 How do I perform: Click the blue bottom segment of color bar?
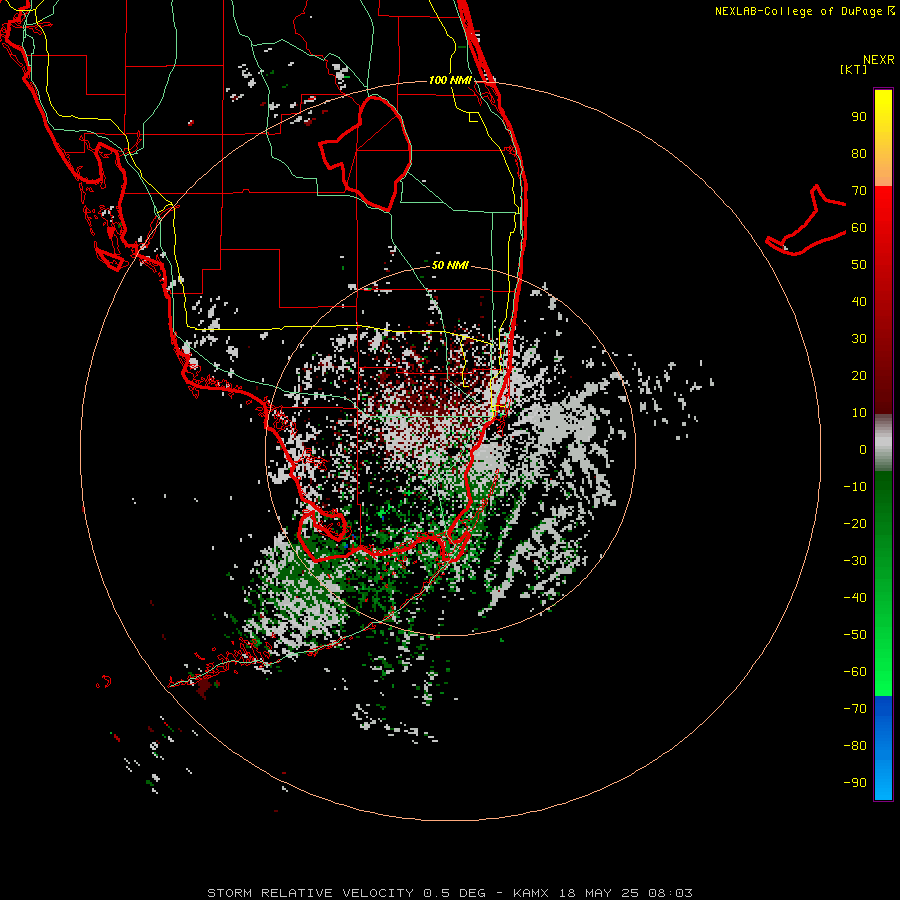883,748
